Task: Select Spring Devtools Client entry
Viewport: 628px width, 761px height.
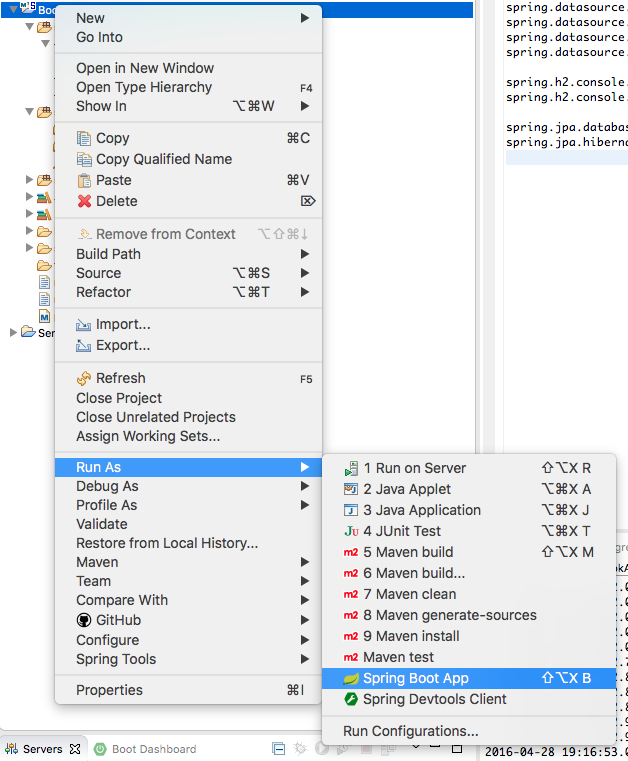Action: 469,699
